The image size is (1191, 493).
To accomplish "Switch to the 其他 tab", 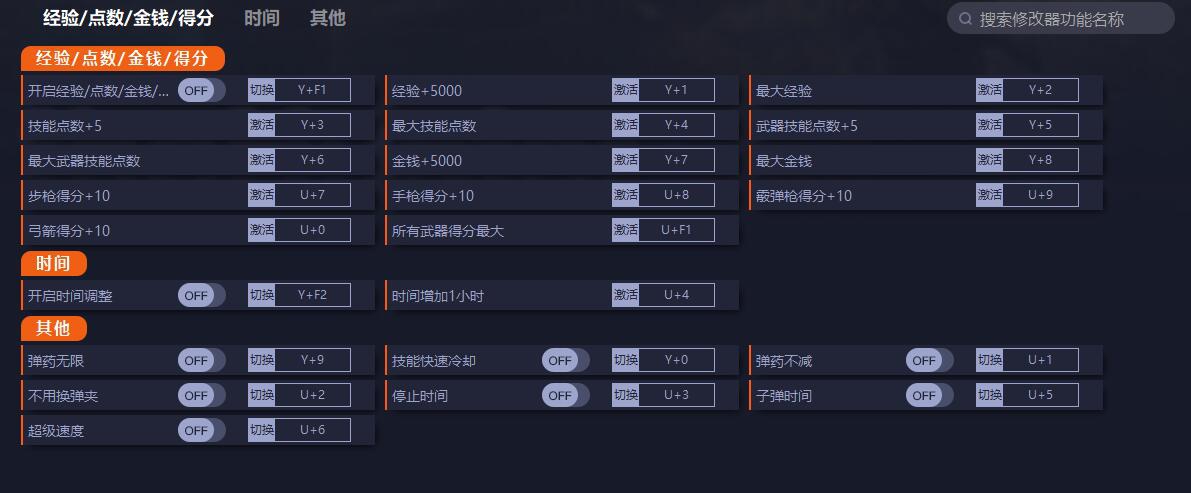I will point(327,18).
